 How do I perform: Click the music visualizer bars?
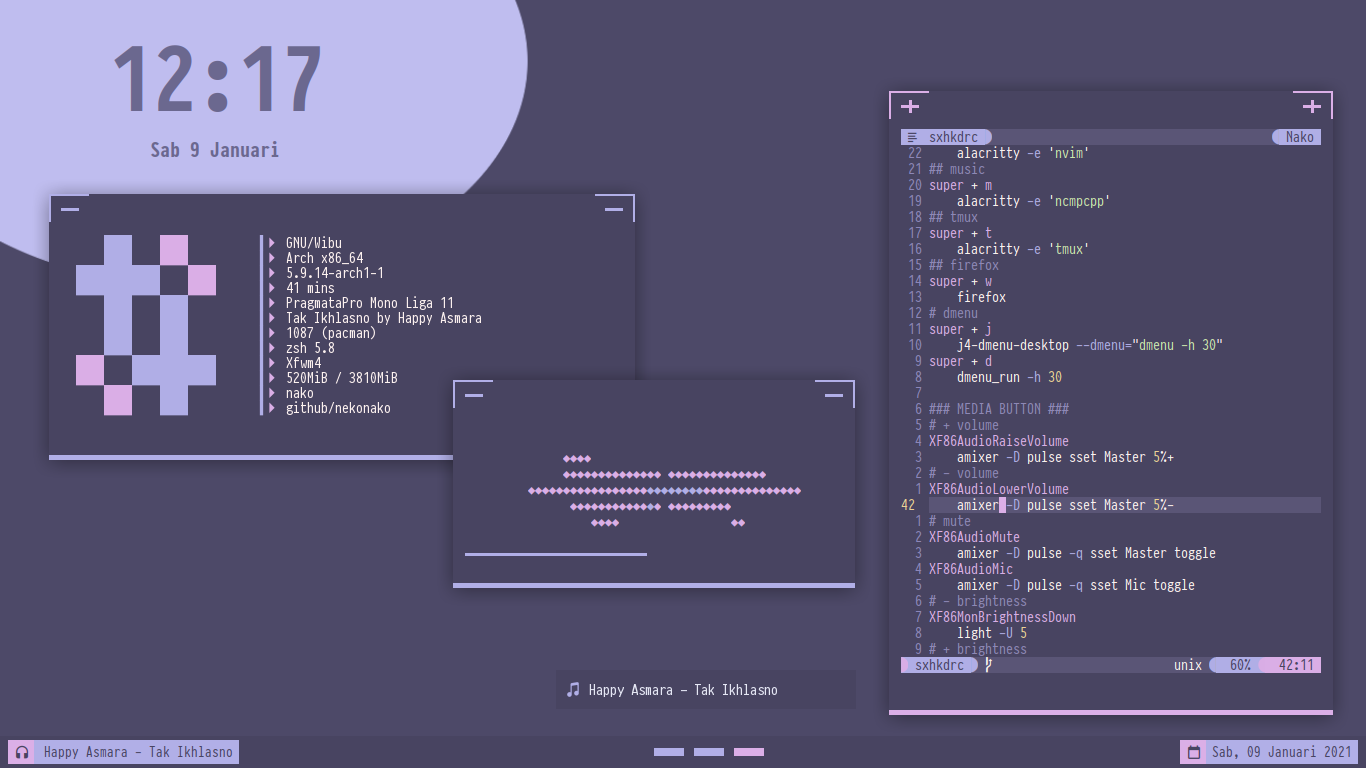coord(665,490)
